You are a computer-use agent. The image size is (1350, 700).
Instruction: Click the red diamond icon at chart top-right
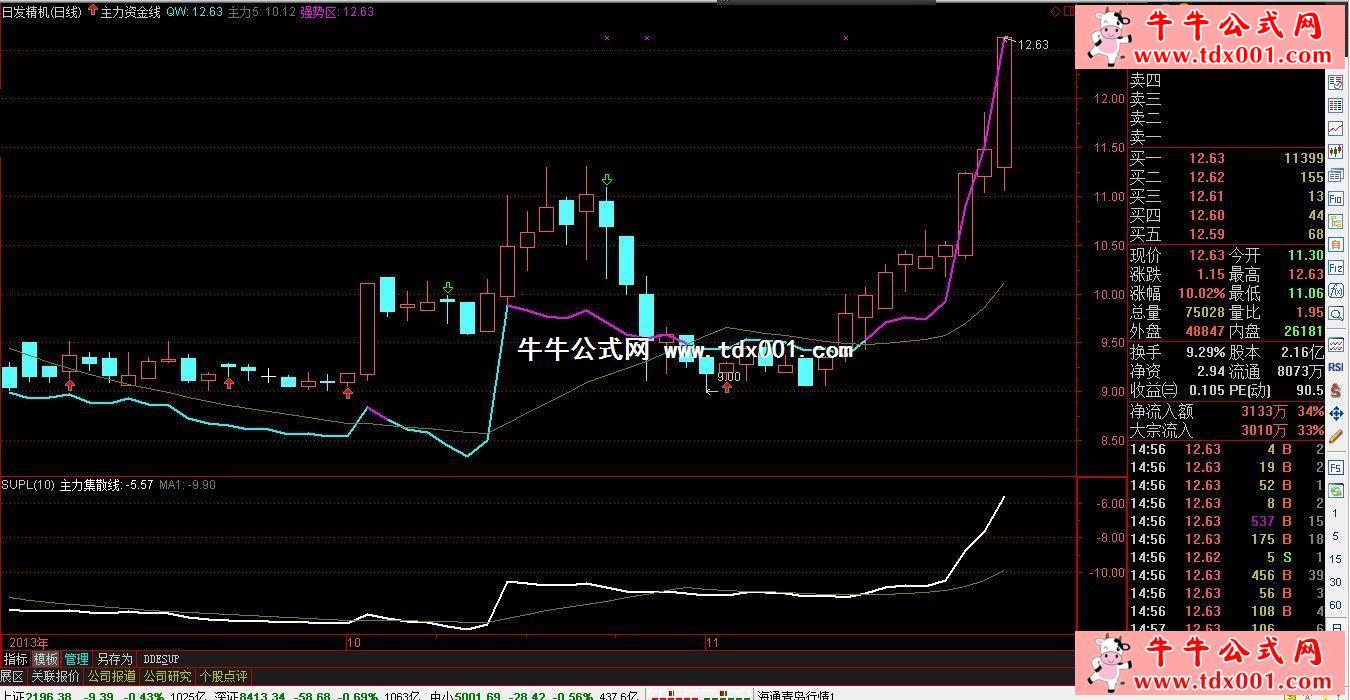pyautogui.click(x=1054, y=11)
